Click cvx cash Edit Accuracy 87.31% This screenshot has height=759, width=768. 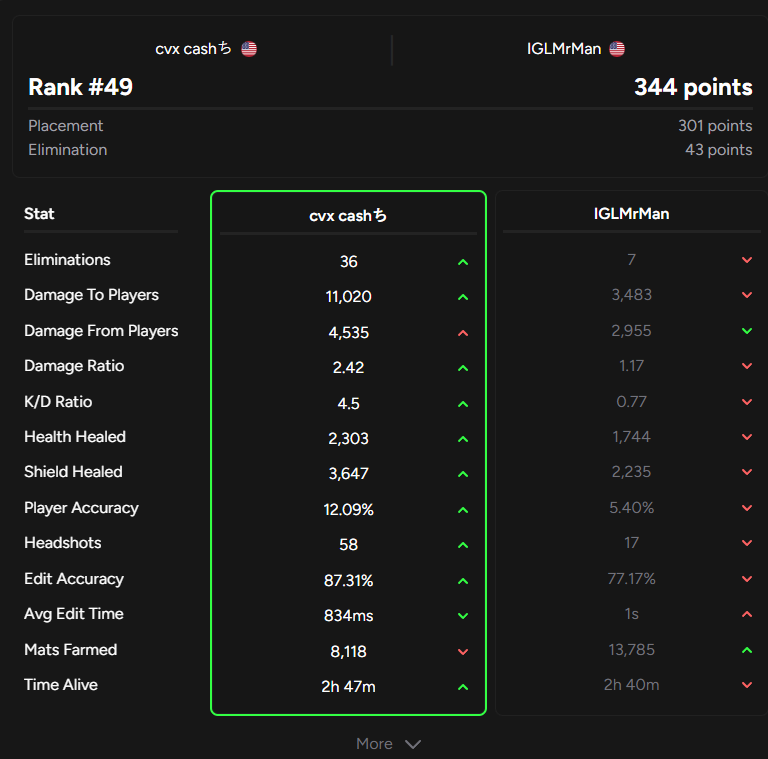tap(348, 581)
